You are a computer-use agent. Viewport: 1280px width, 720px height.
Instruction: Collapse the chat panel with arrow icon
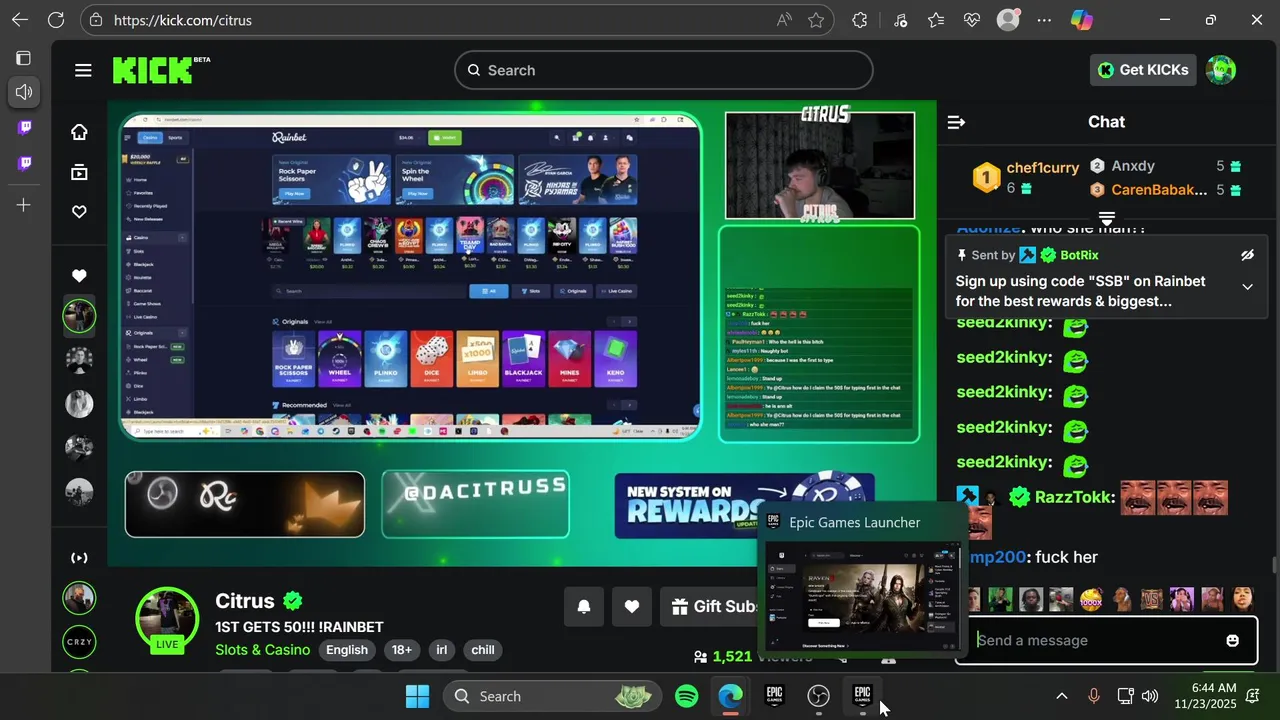click(956, 122)
